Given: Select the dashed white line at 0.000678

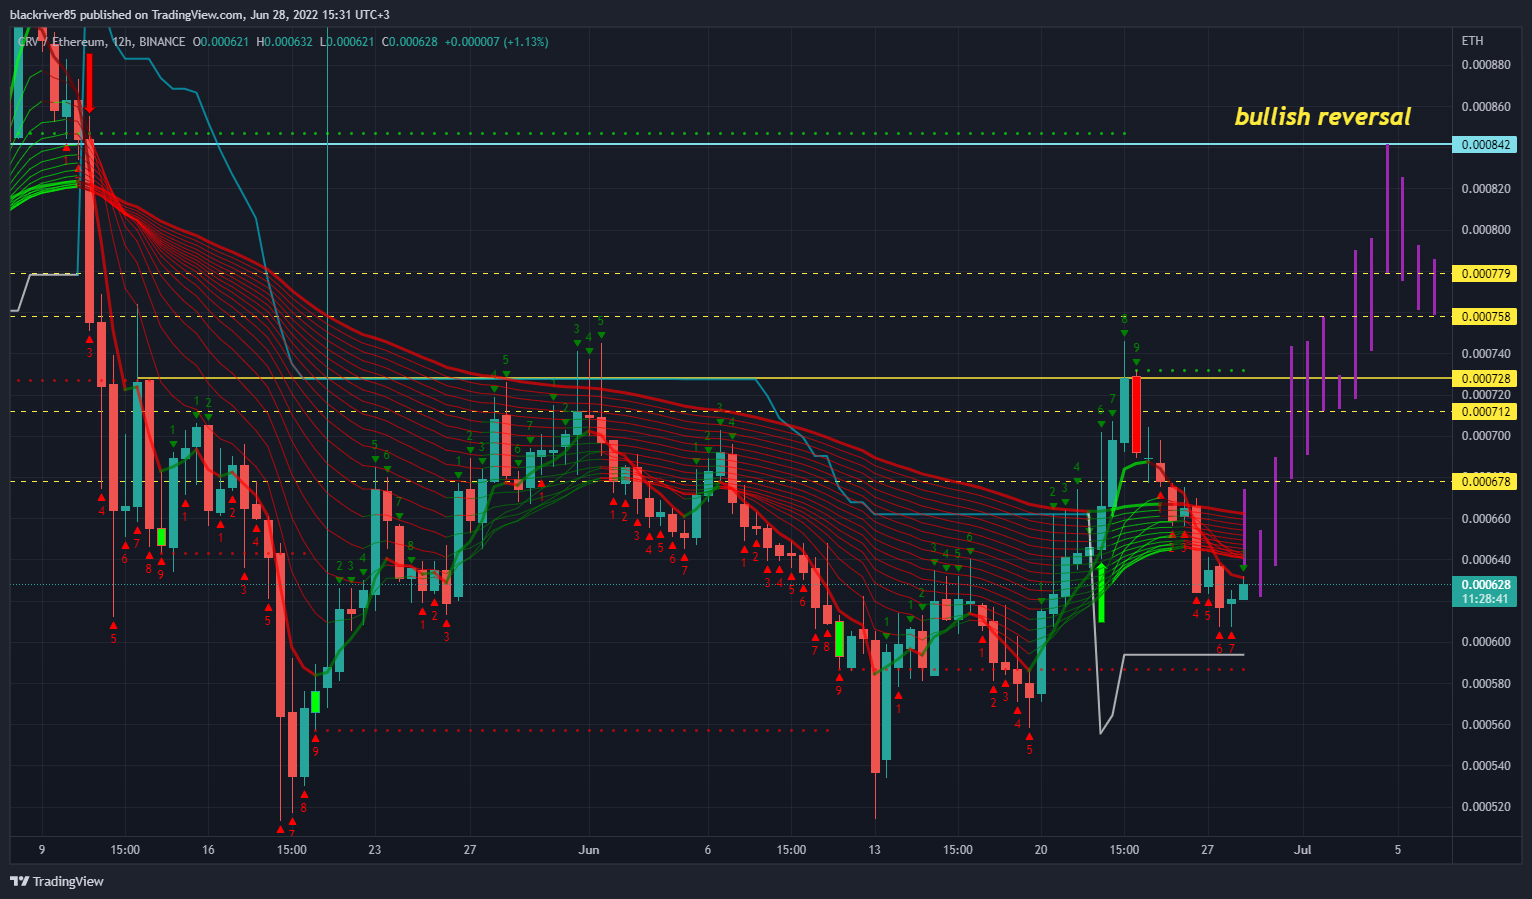Looking at the screenshot, I should tap(730, 481).
